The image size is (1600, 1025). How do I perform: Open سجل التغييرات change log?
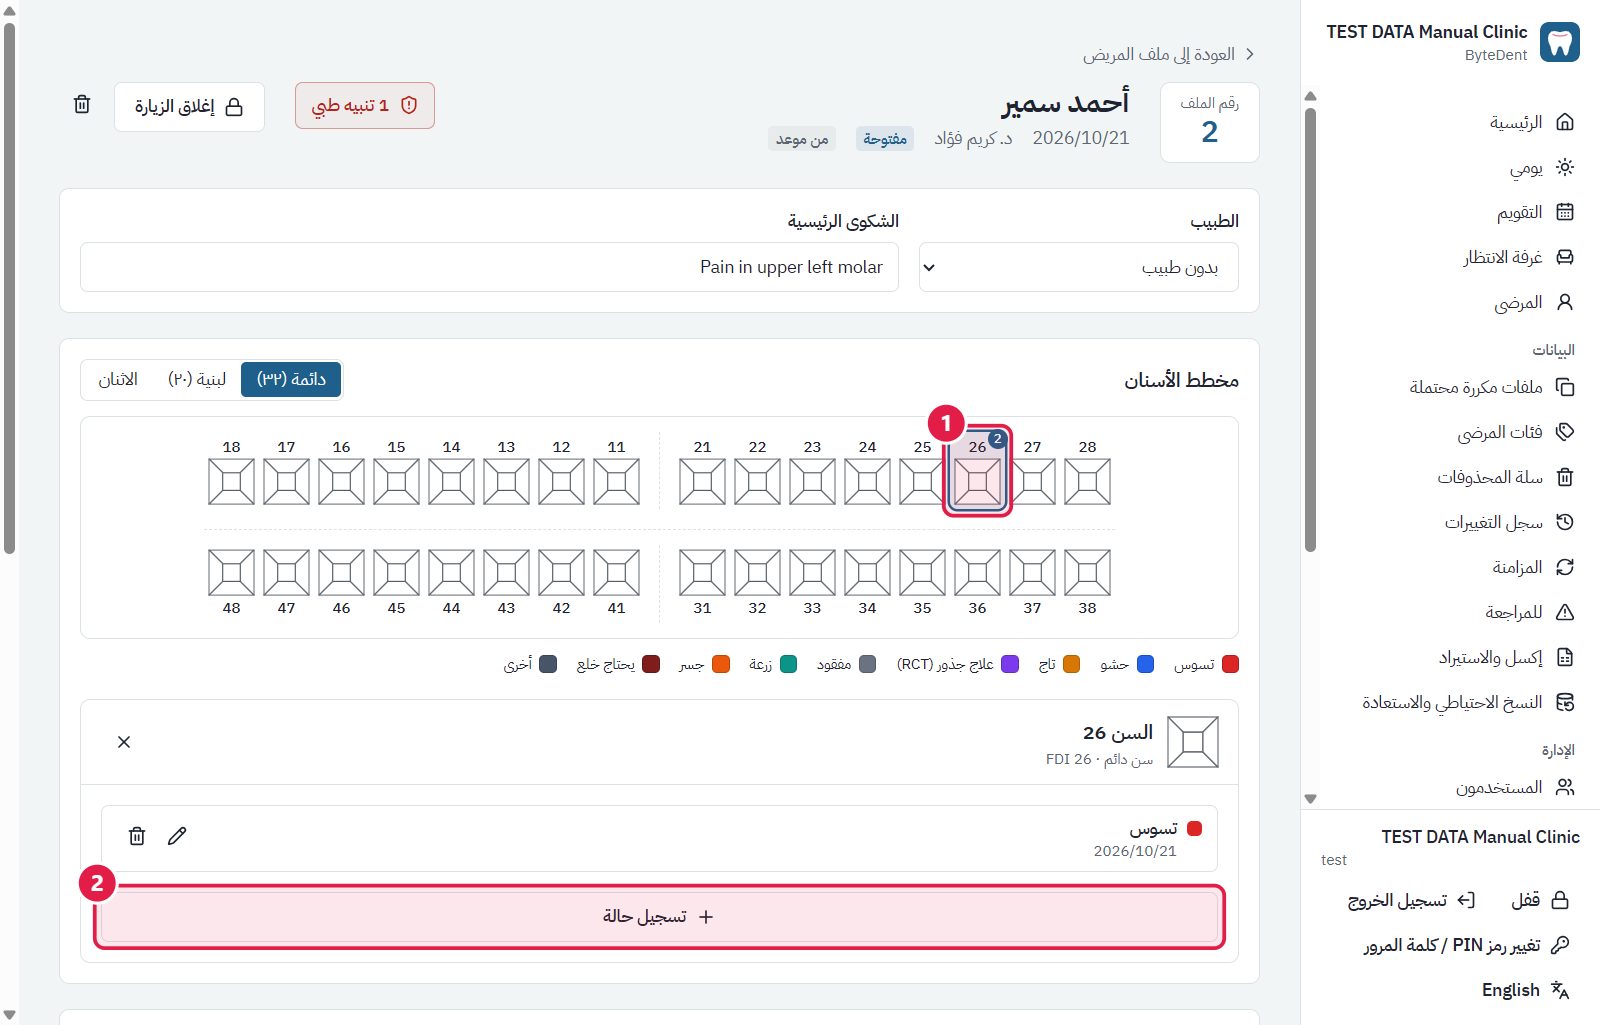(x=1508, y=522)
